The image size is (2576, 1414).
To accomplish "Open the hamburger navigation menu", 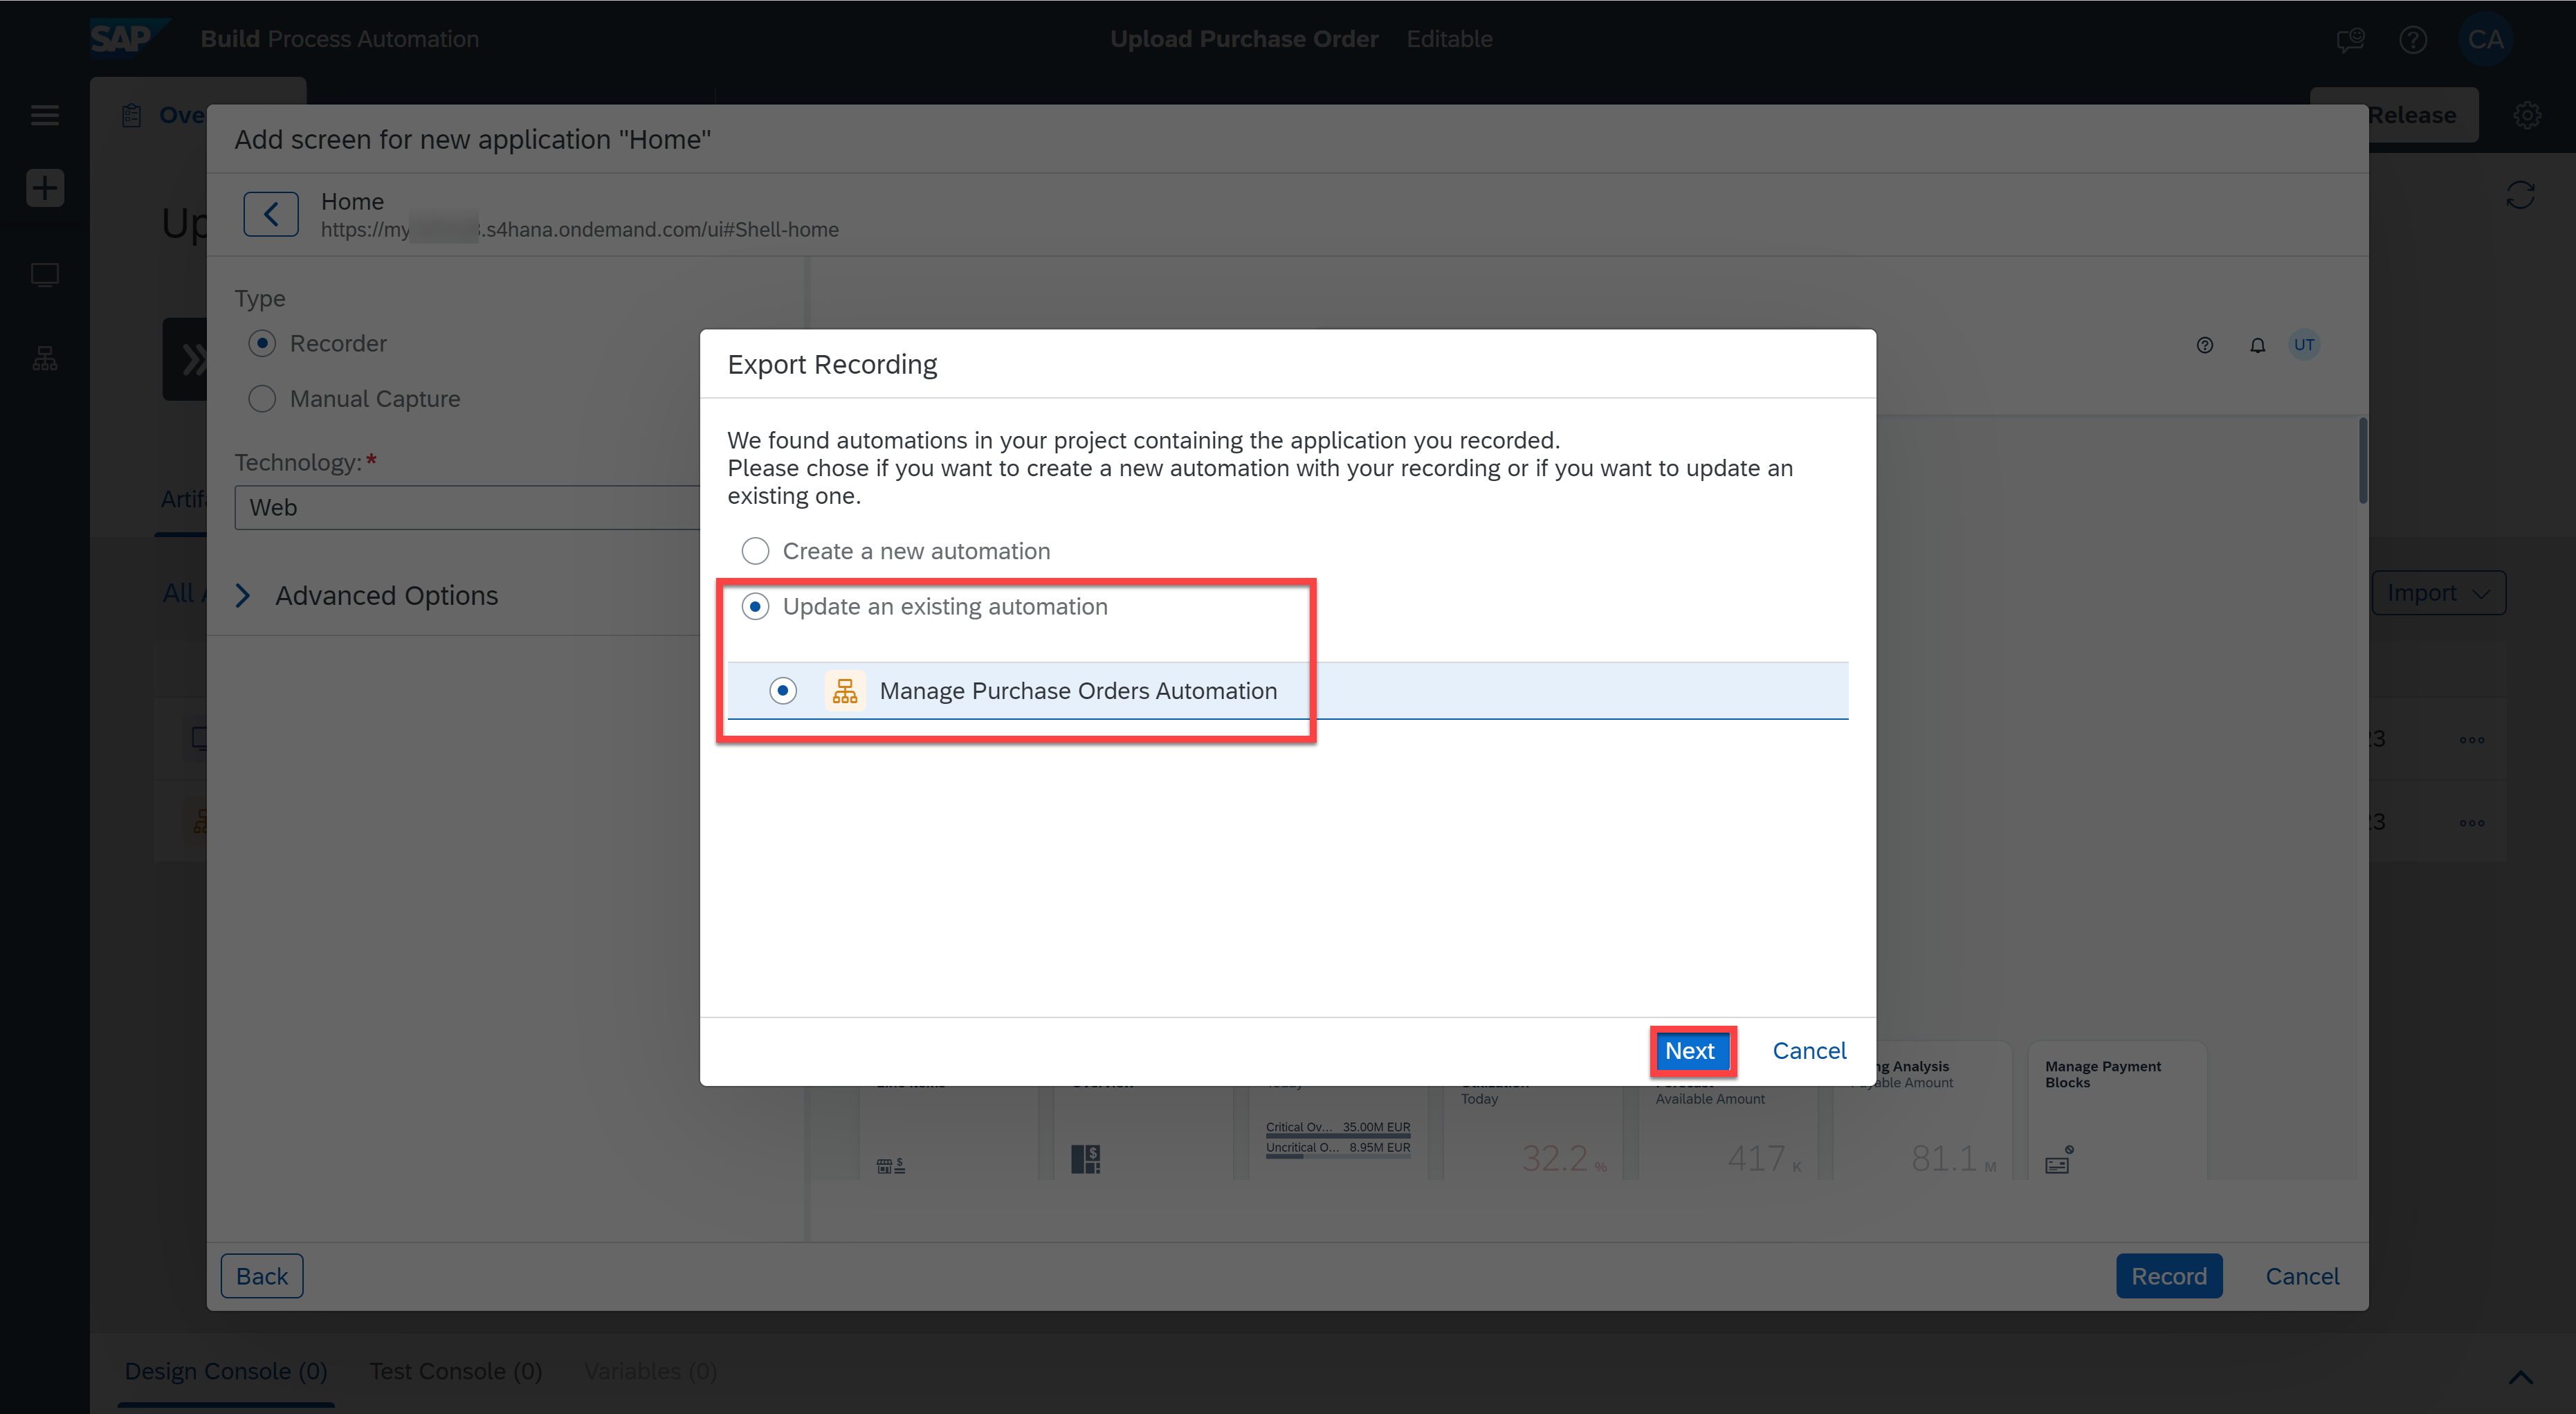I will (45, 115).
